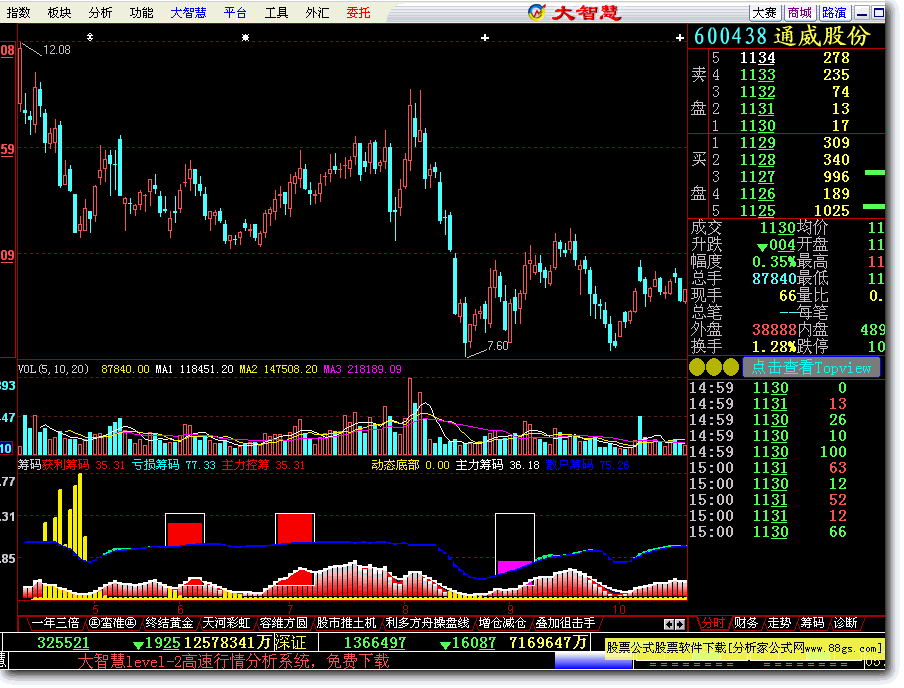Click the 点击查看Topview button
The image size is (904, 688).
[x=811, y=367]
